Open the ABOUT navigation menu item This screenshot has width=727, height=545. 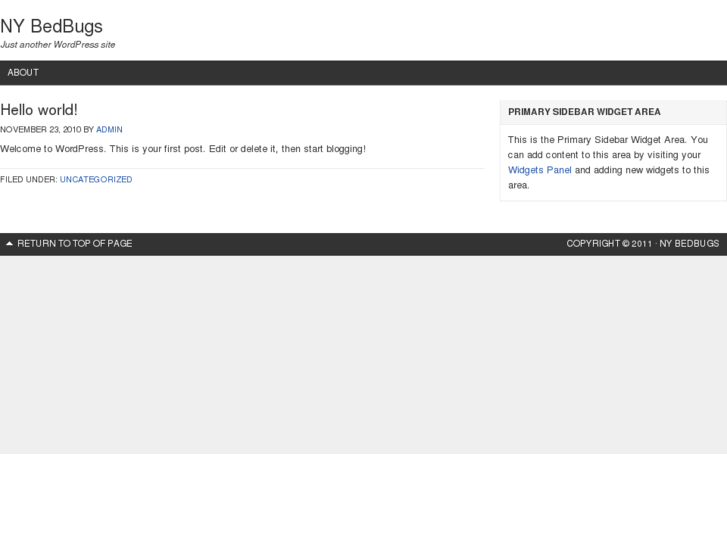coord(23,73)
